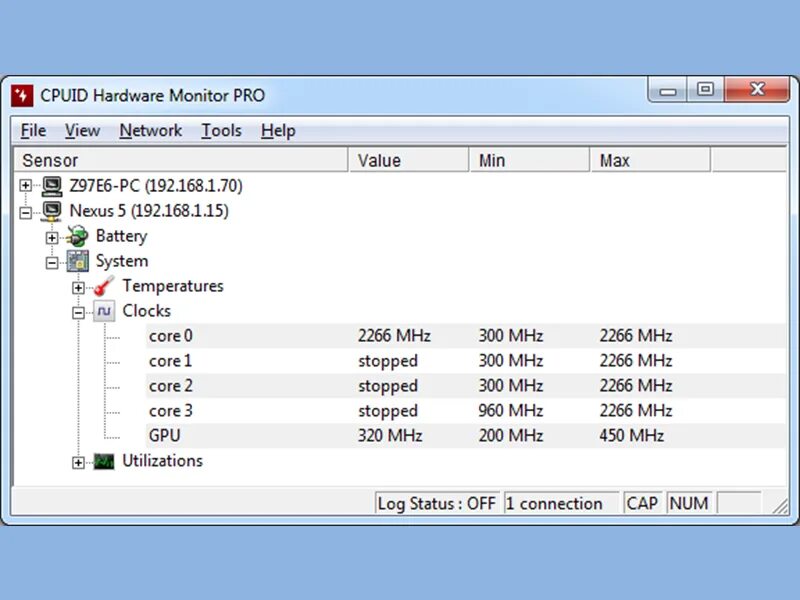Image resolution: width=800 pixels, height=600 pixels.
Task: Select the Nexus 5 (192.168.1.15) entry
Action: click(149, 211)
